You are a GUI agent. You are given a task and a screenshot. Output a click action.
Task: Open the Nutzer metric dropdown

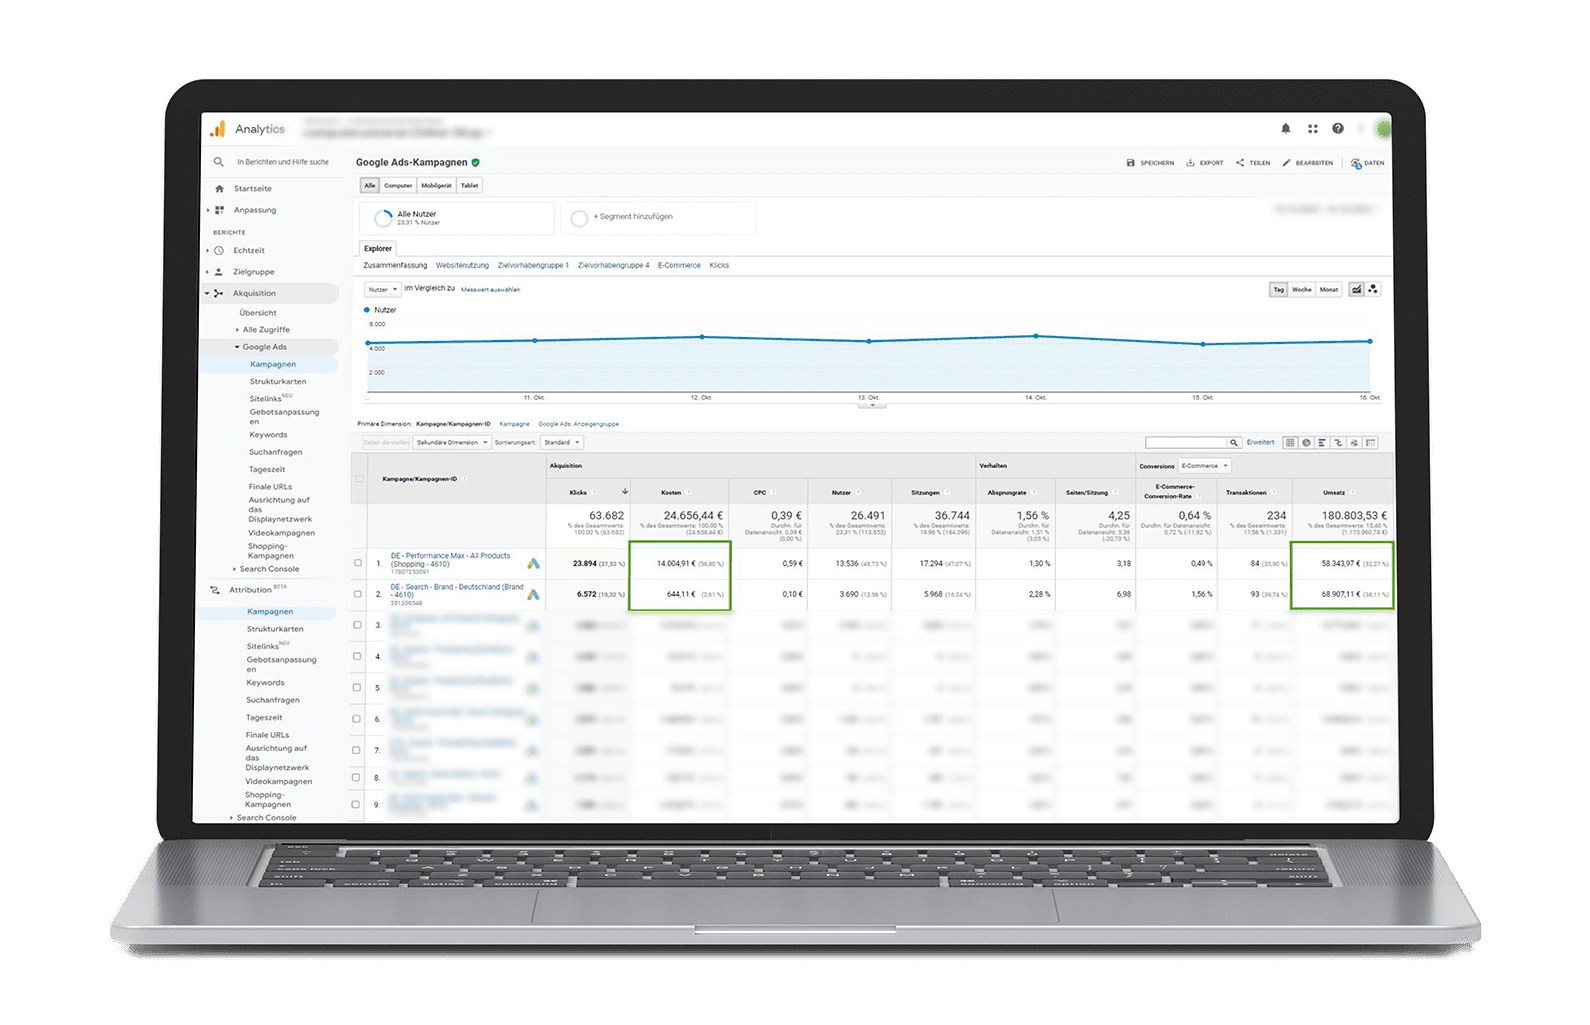[383, 289]
